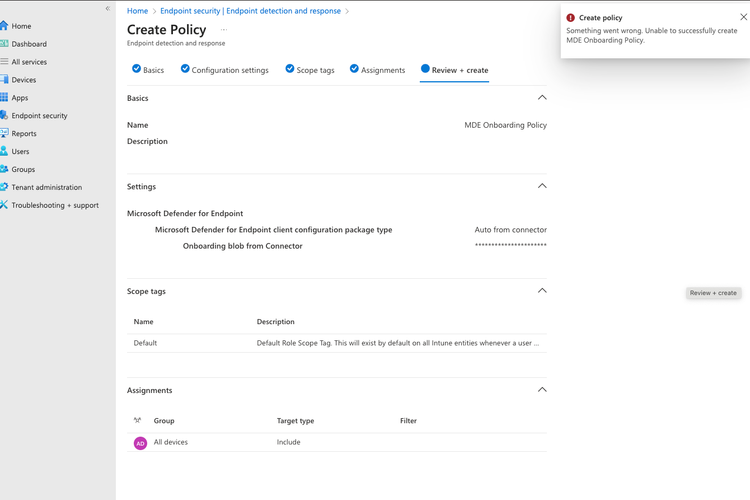Click the Review + create tooltip button

pyautogui.click(x=713, y=293)
